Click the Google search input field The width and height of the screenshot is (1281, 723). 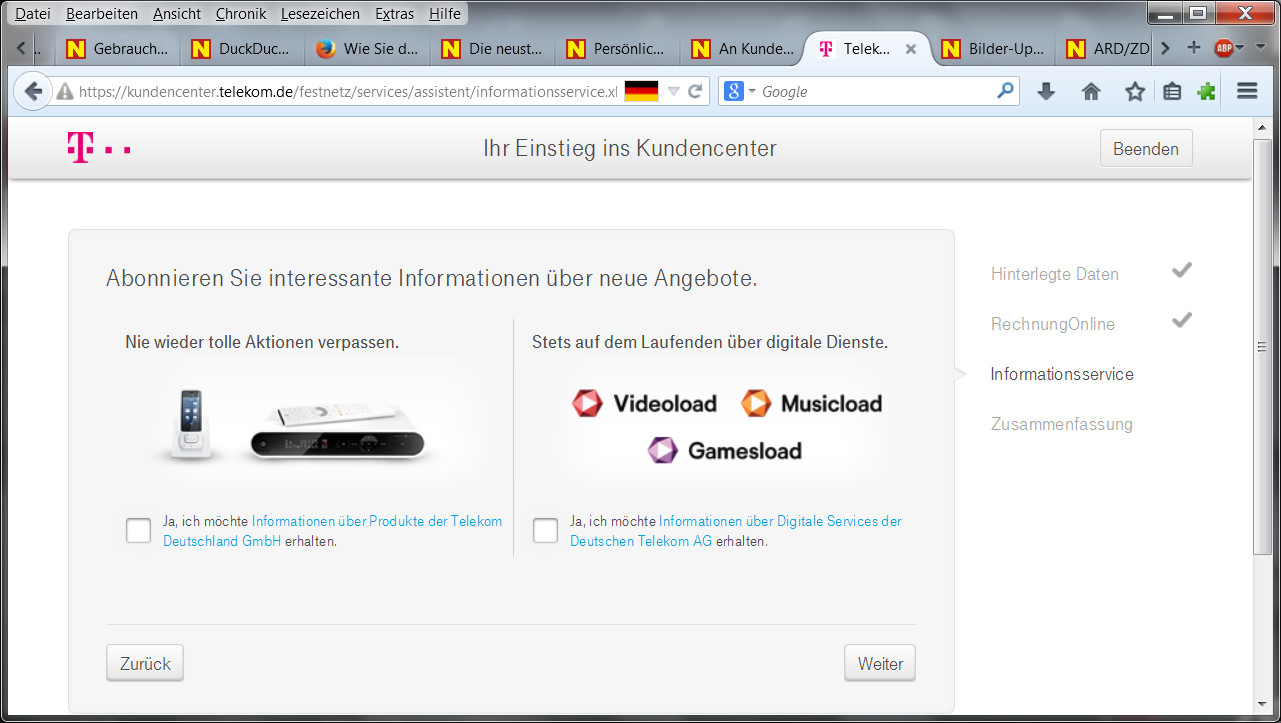coord(877,92)
